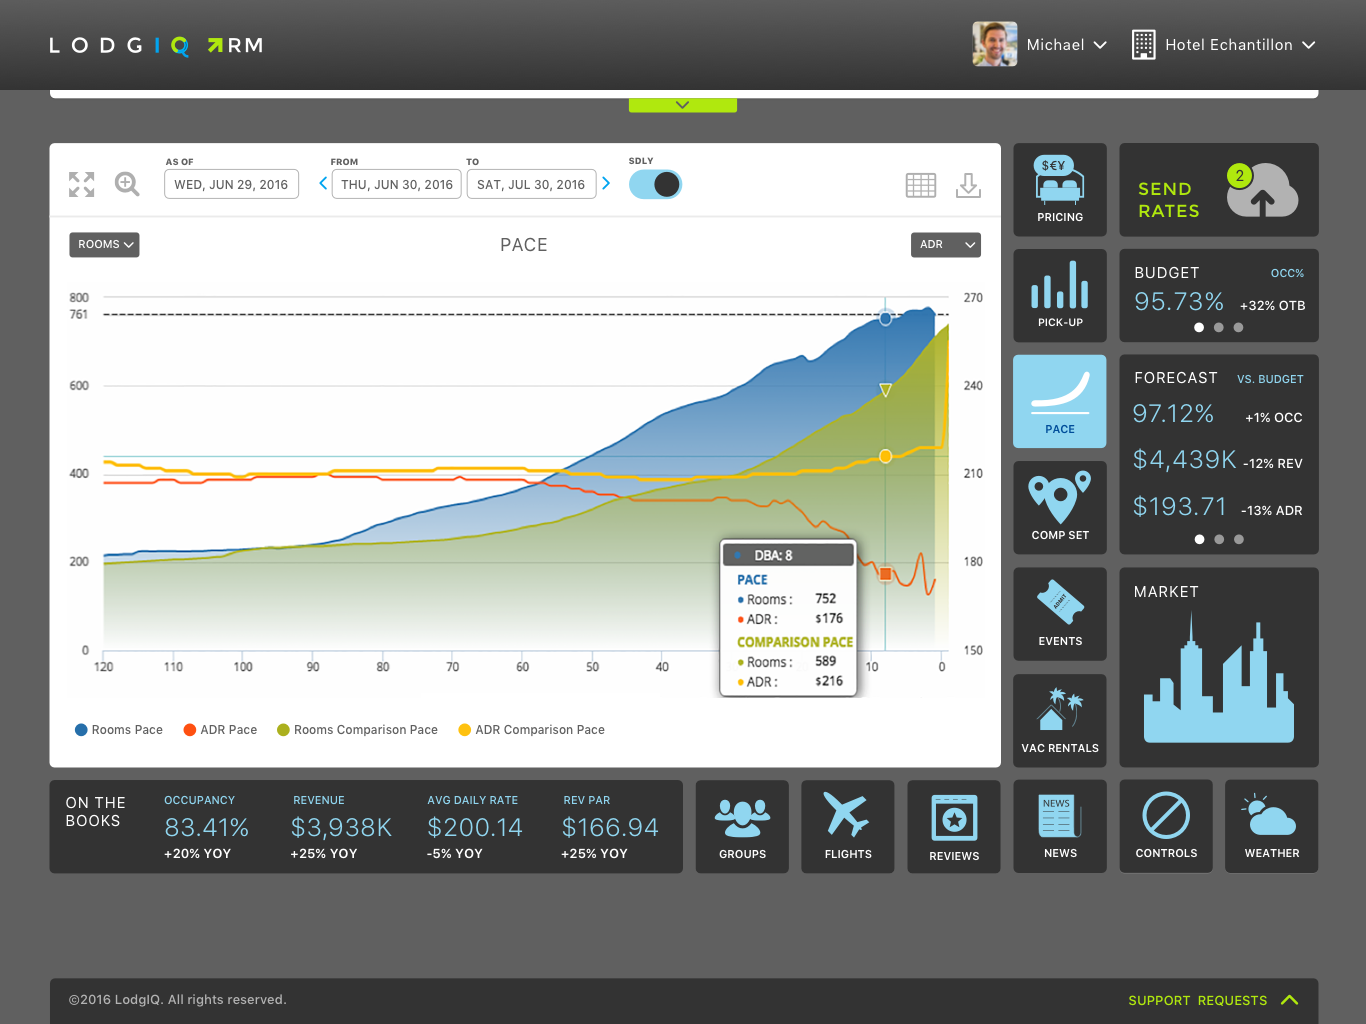Open the Pricing tile
Screen dimensions: 1366x1024
pyautogui.click(x=1059, y=189)
